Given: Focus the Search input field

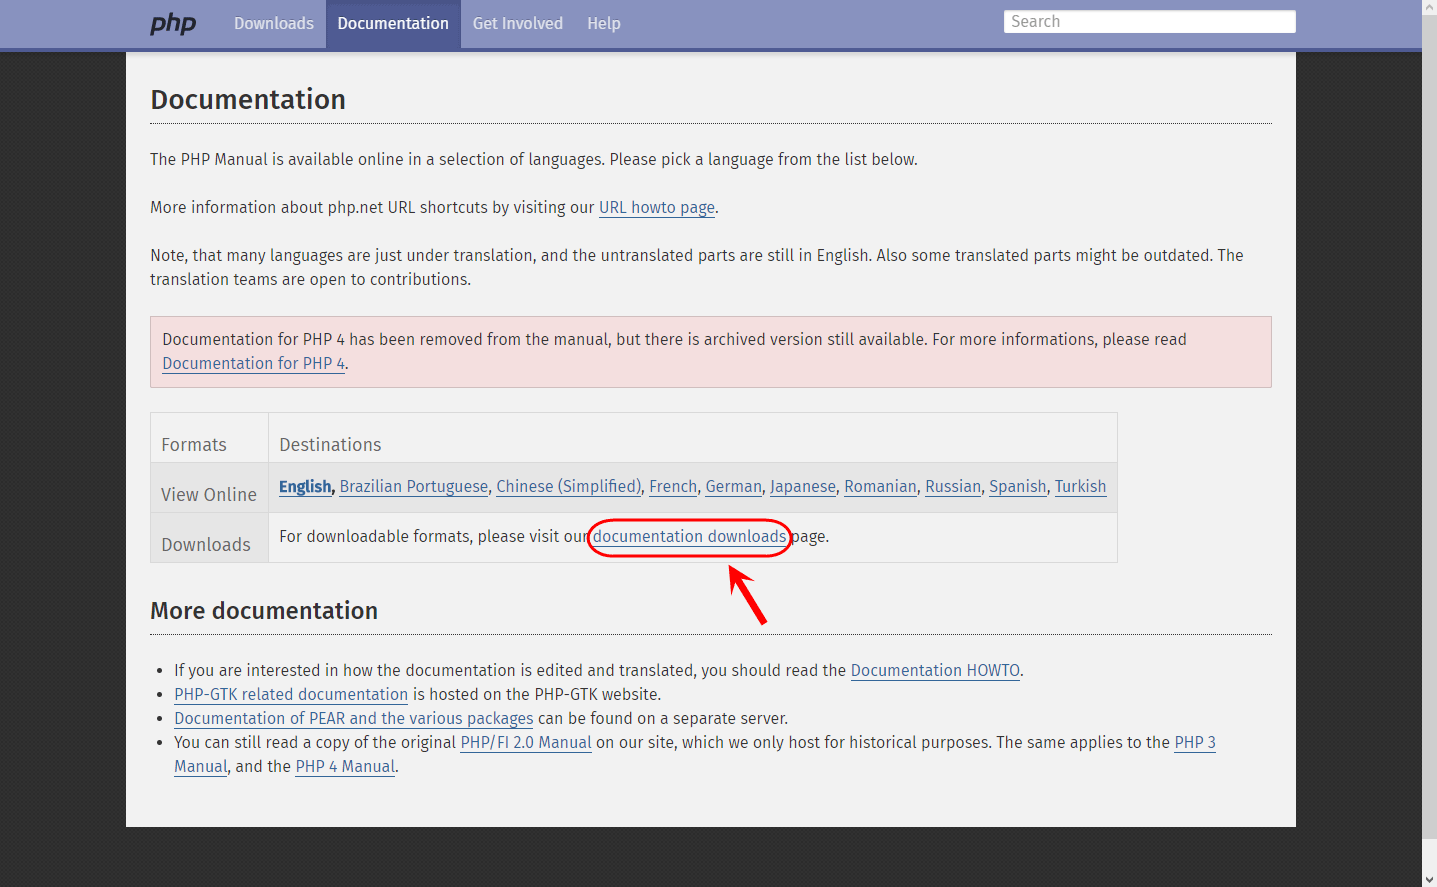Looking at the screenshot, I should [1150, 22].
